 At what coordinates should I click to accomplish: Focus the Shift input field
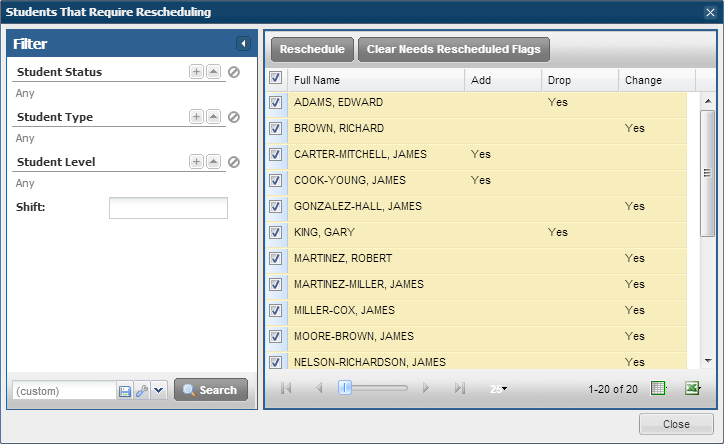point(168,208)
